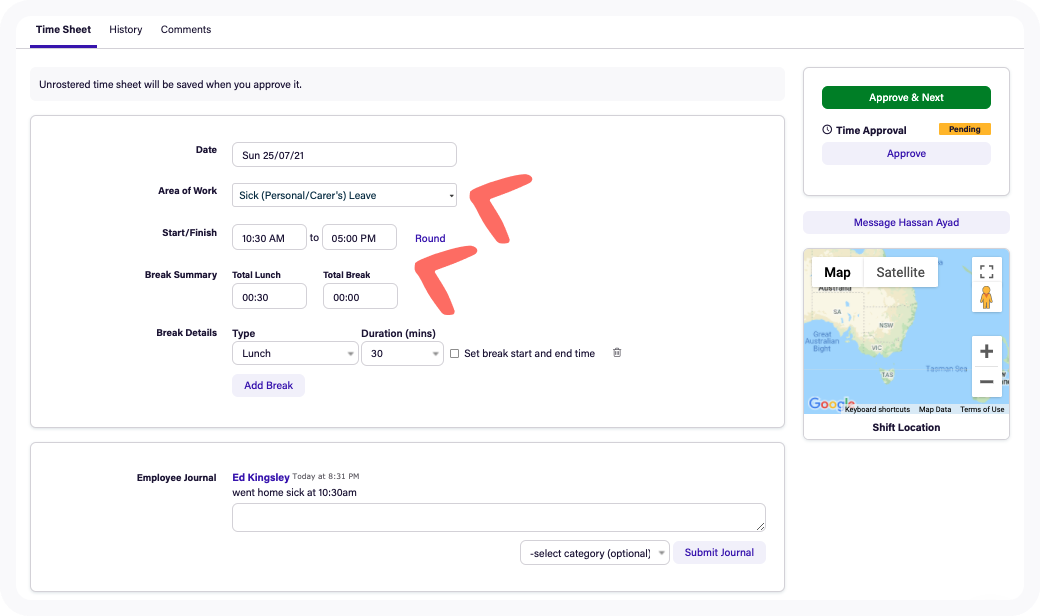Enable Set break start and end time
Viewport: 1040px width, 616px height.
click(x=455, y=354)
